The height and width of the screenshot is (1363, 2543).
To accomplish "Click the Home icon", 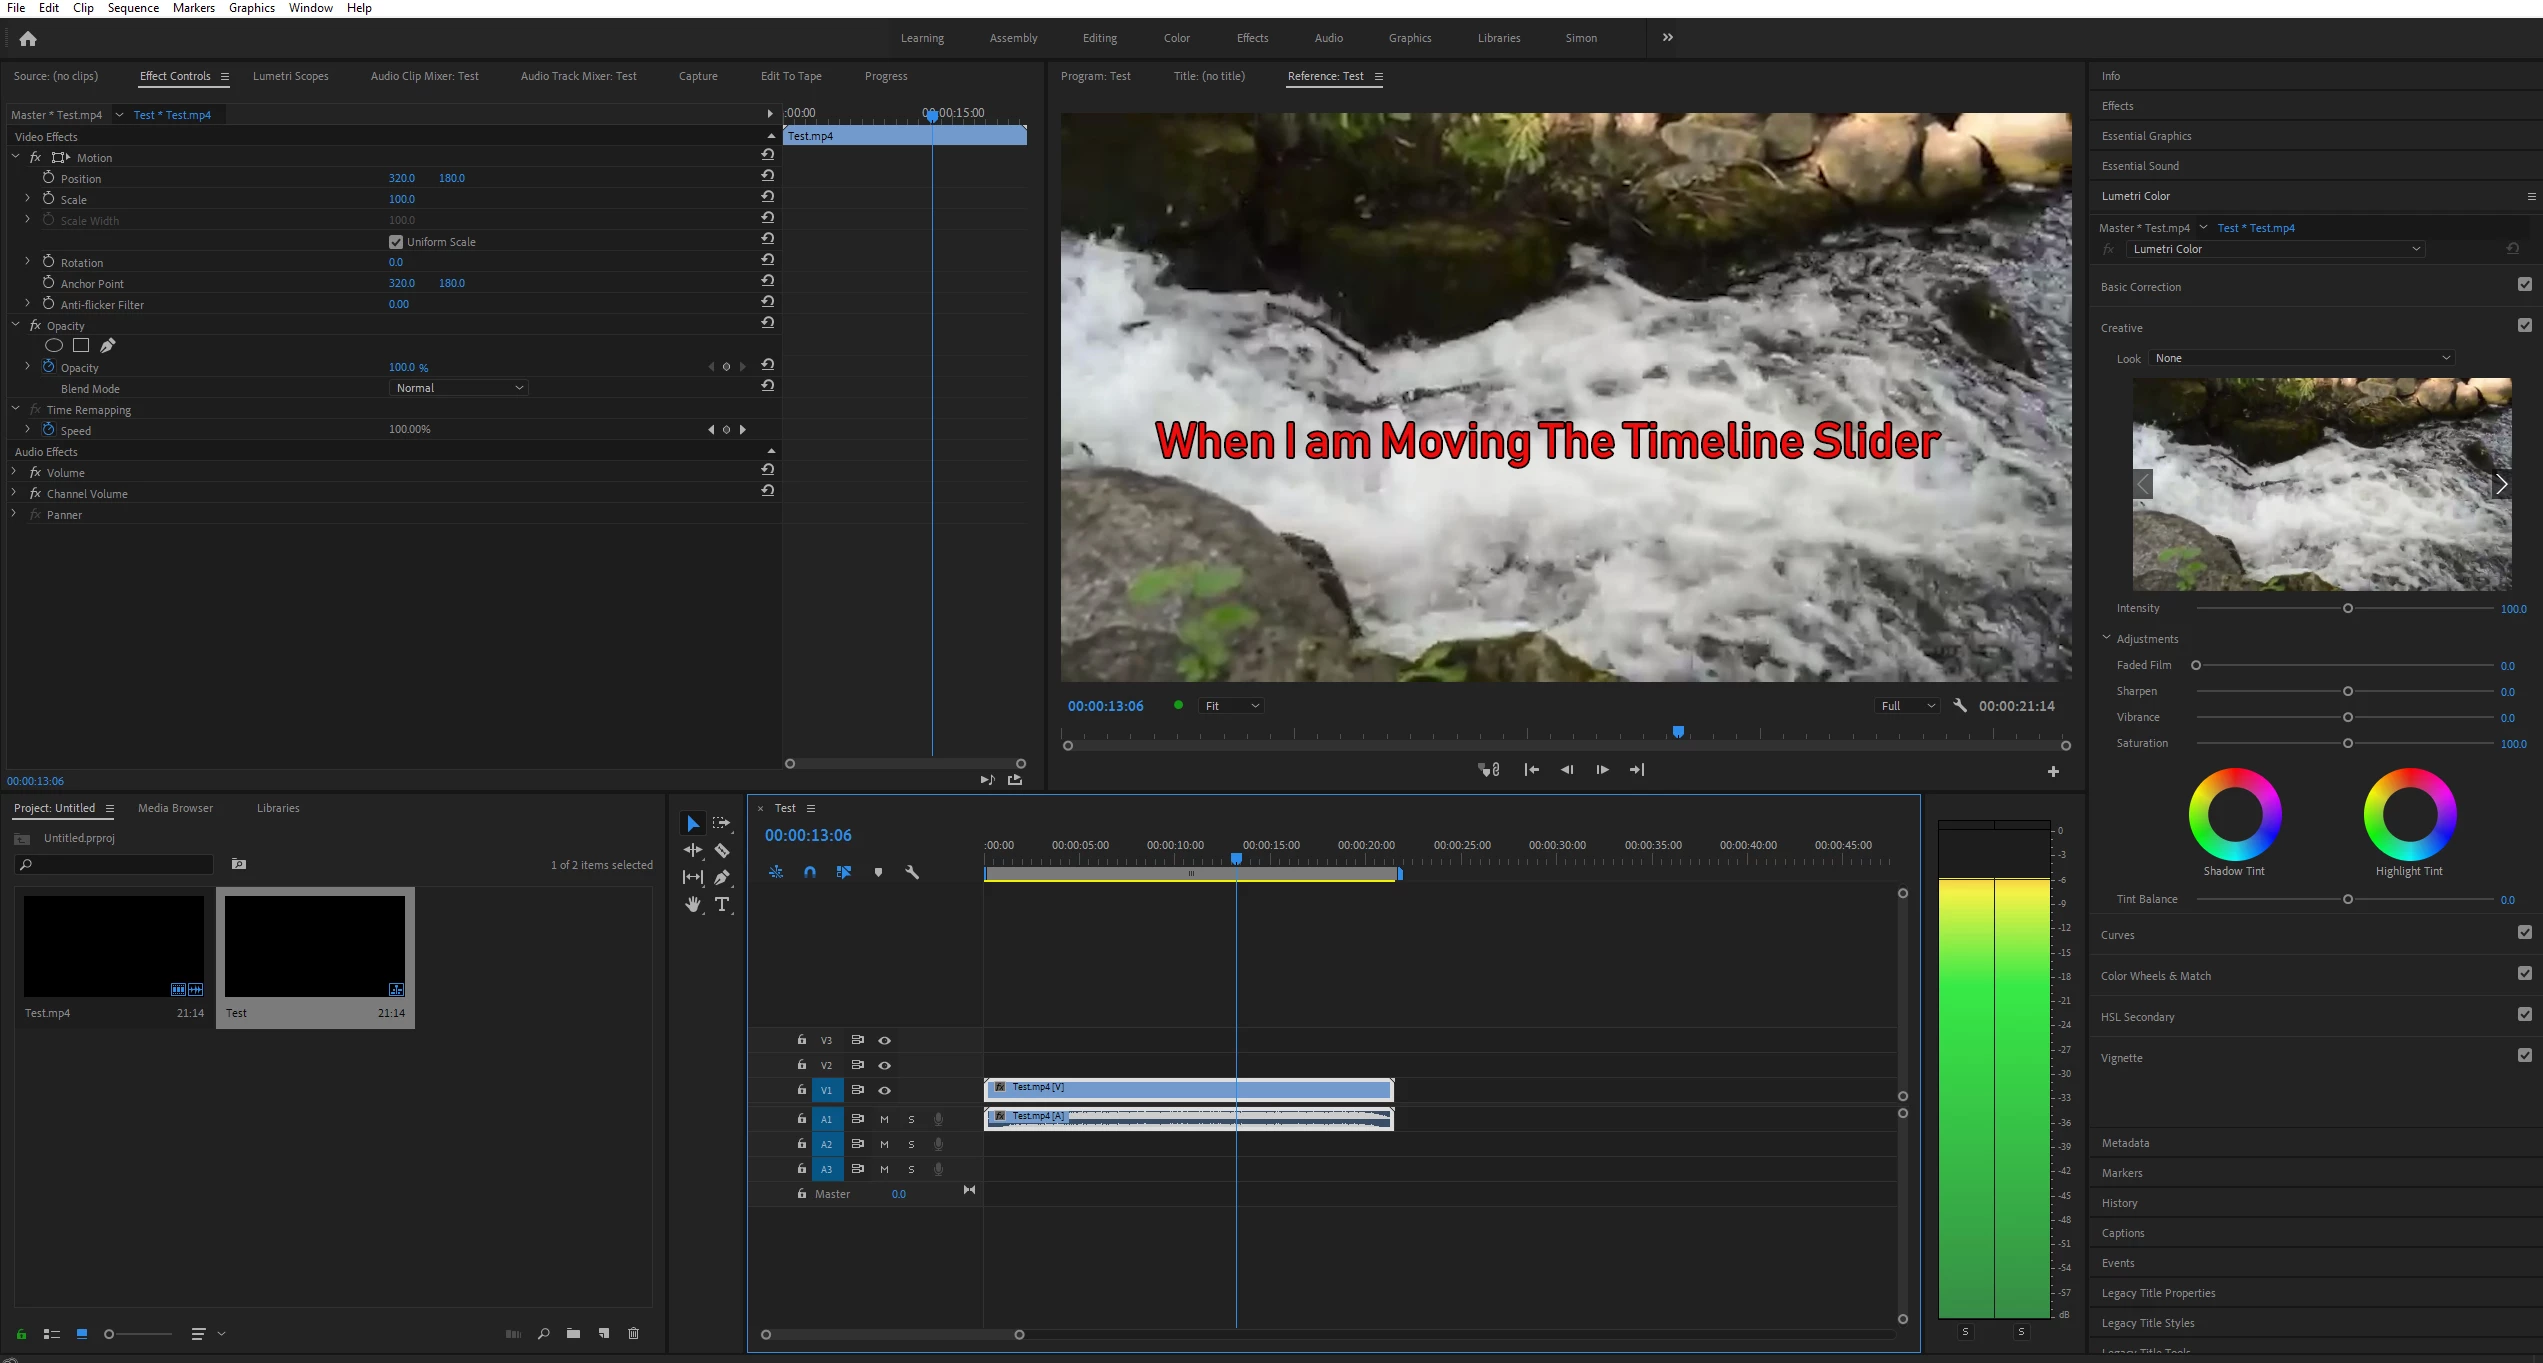I will (x=28, y=39).
